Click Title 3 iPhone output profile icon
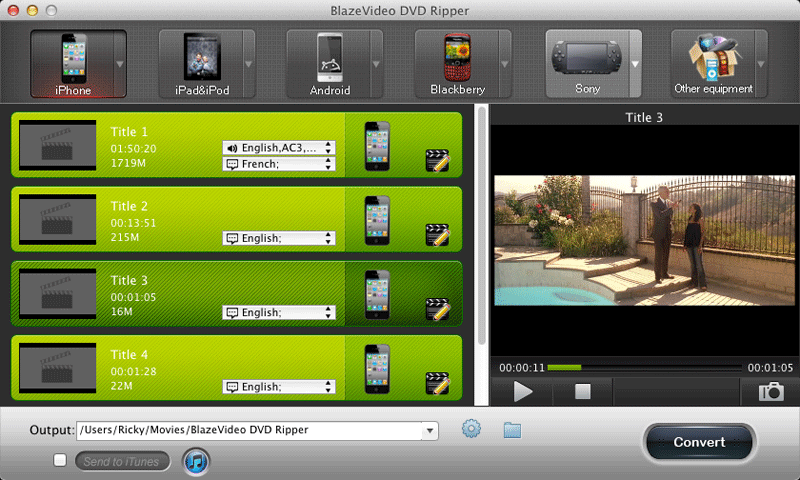 (377, 295)
